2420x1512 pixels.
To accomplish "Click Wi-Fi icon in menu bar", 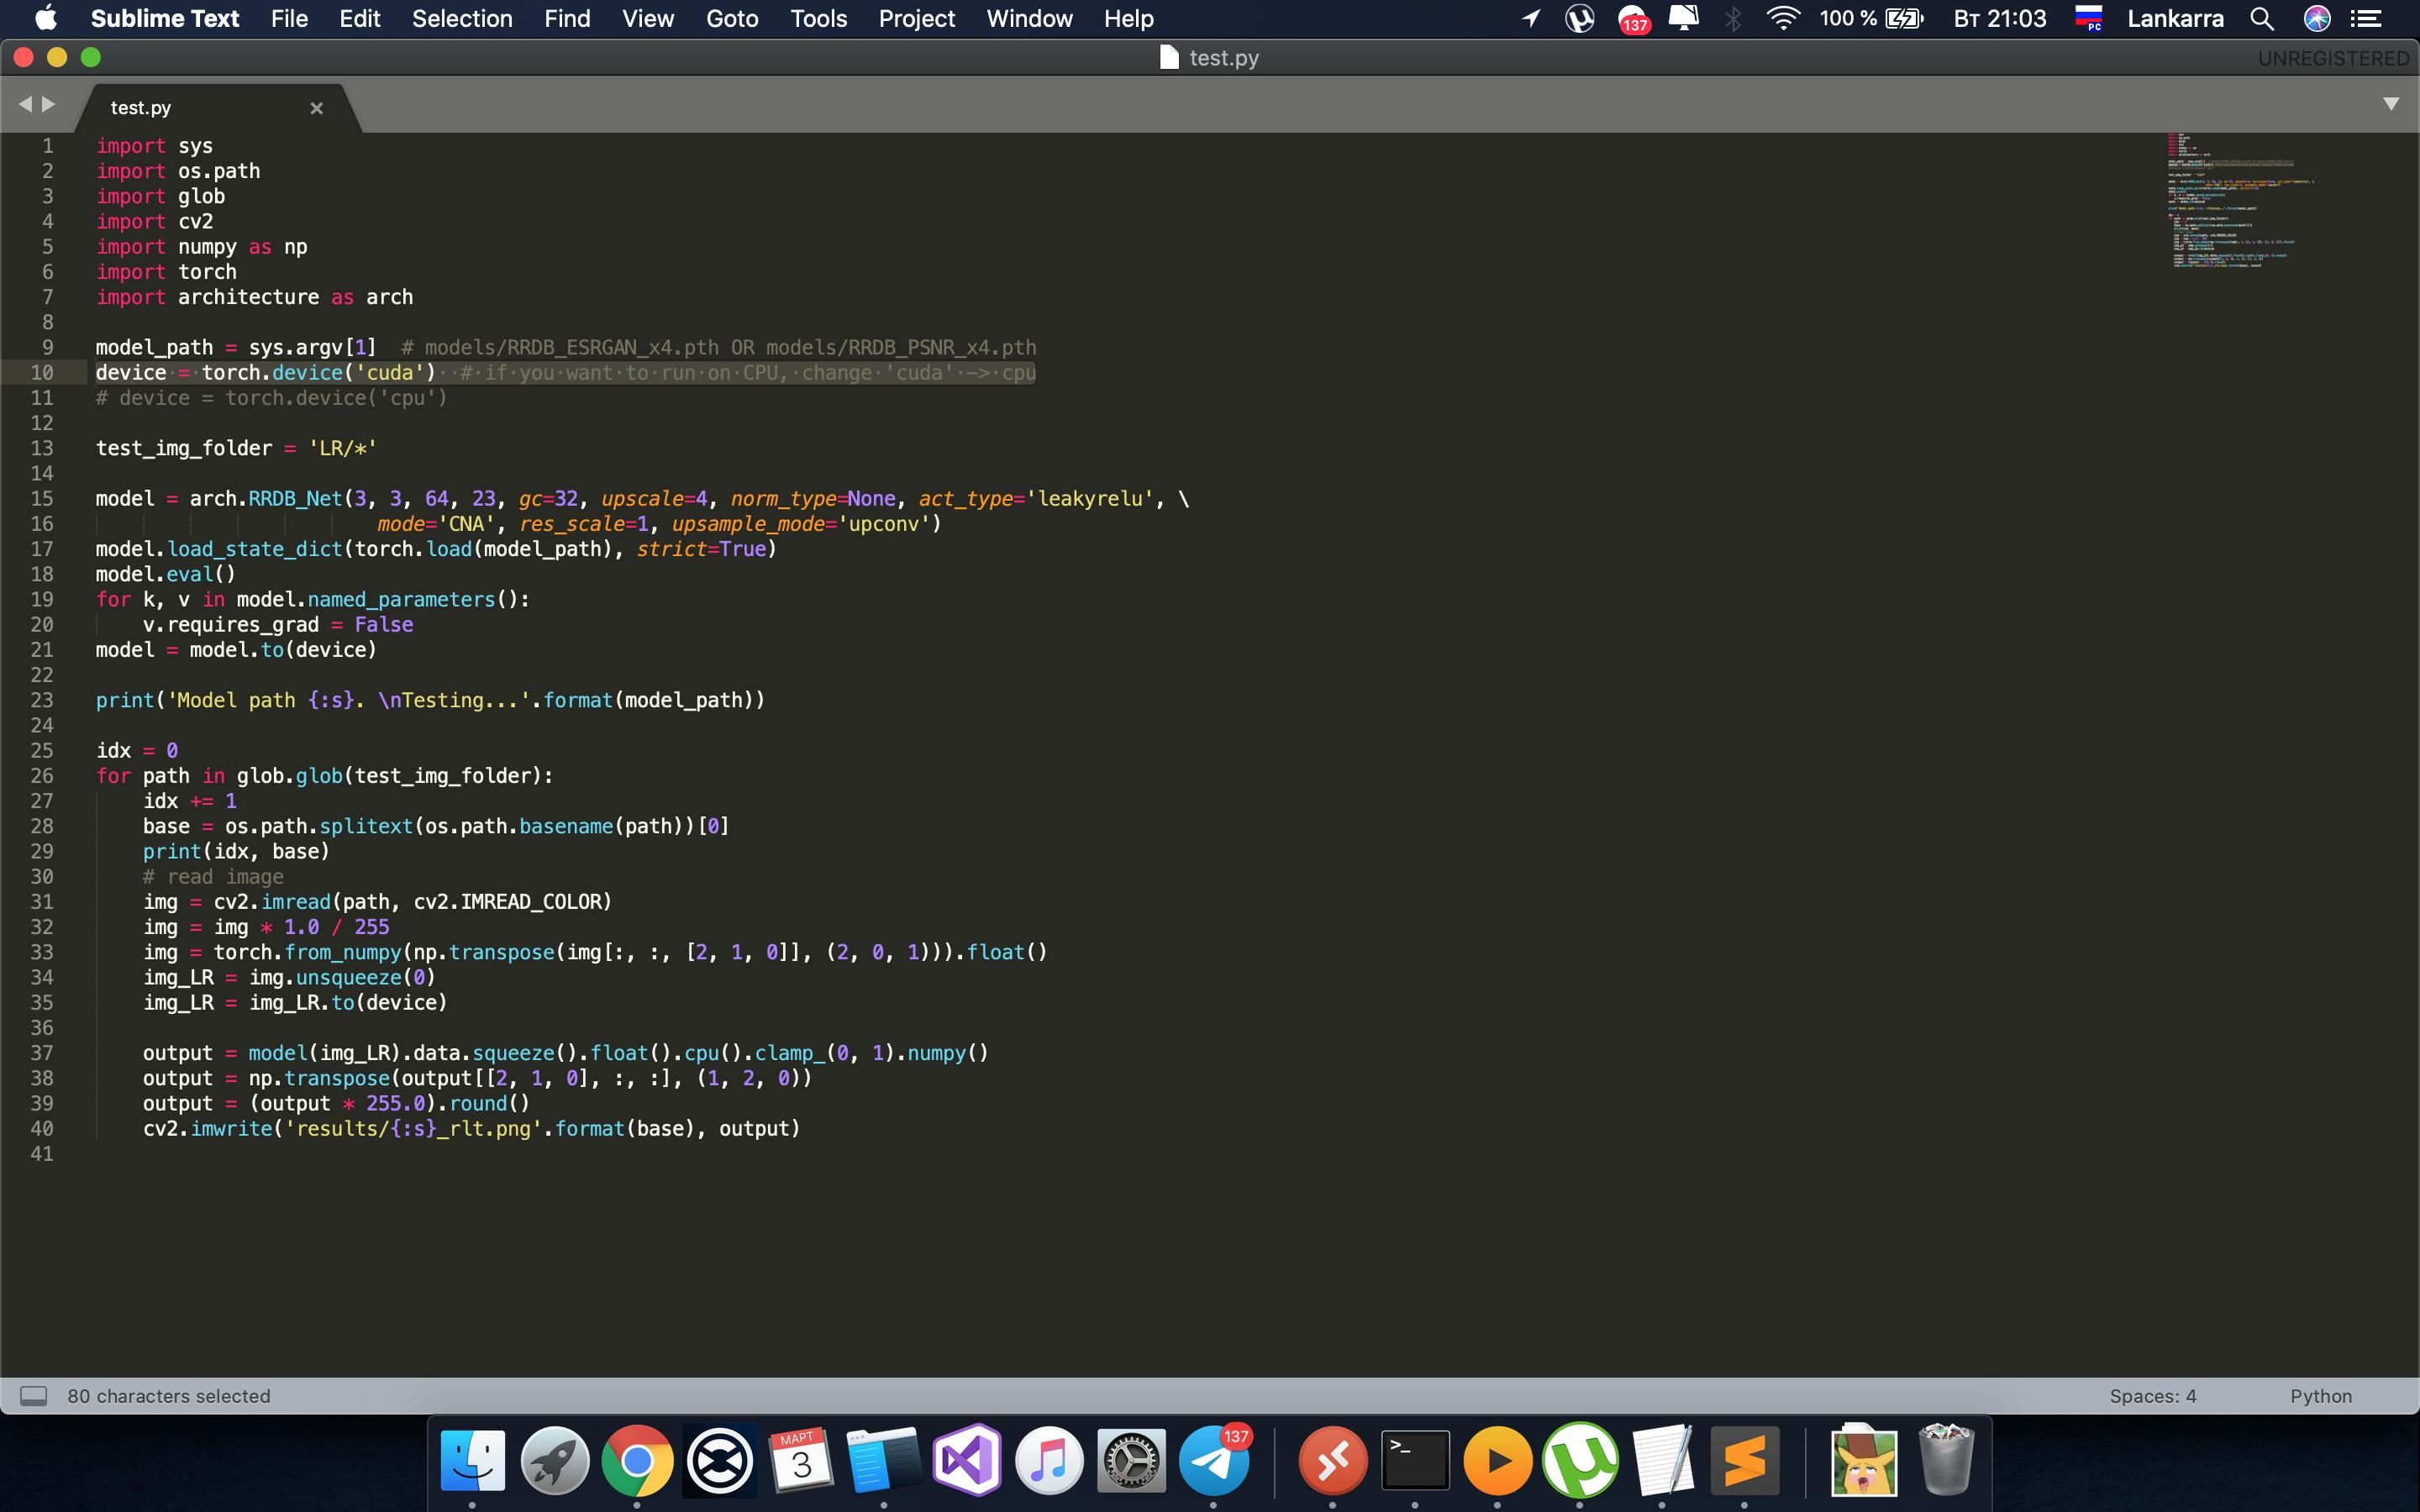I will (x=1779, y=19).
